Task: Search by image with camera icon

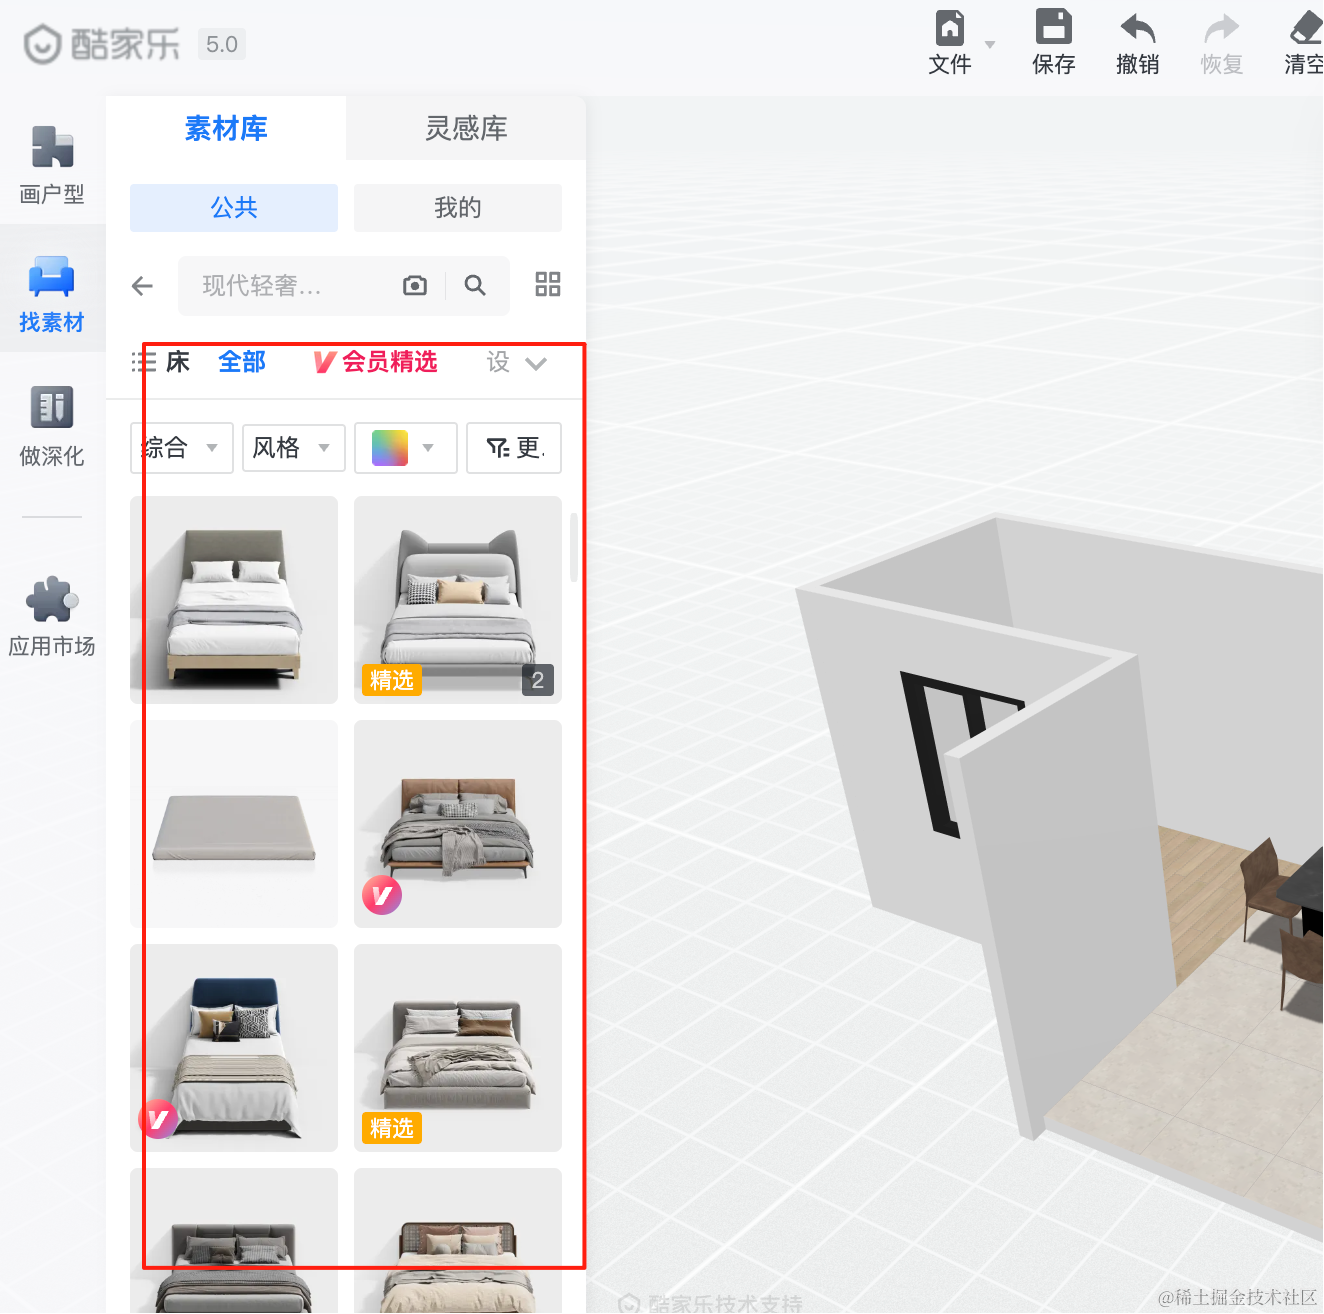Action: click(415, 286)
